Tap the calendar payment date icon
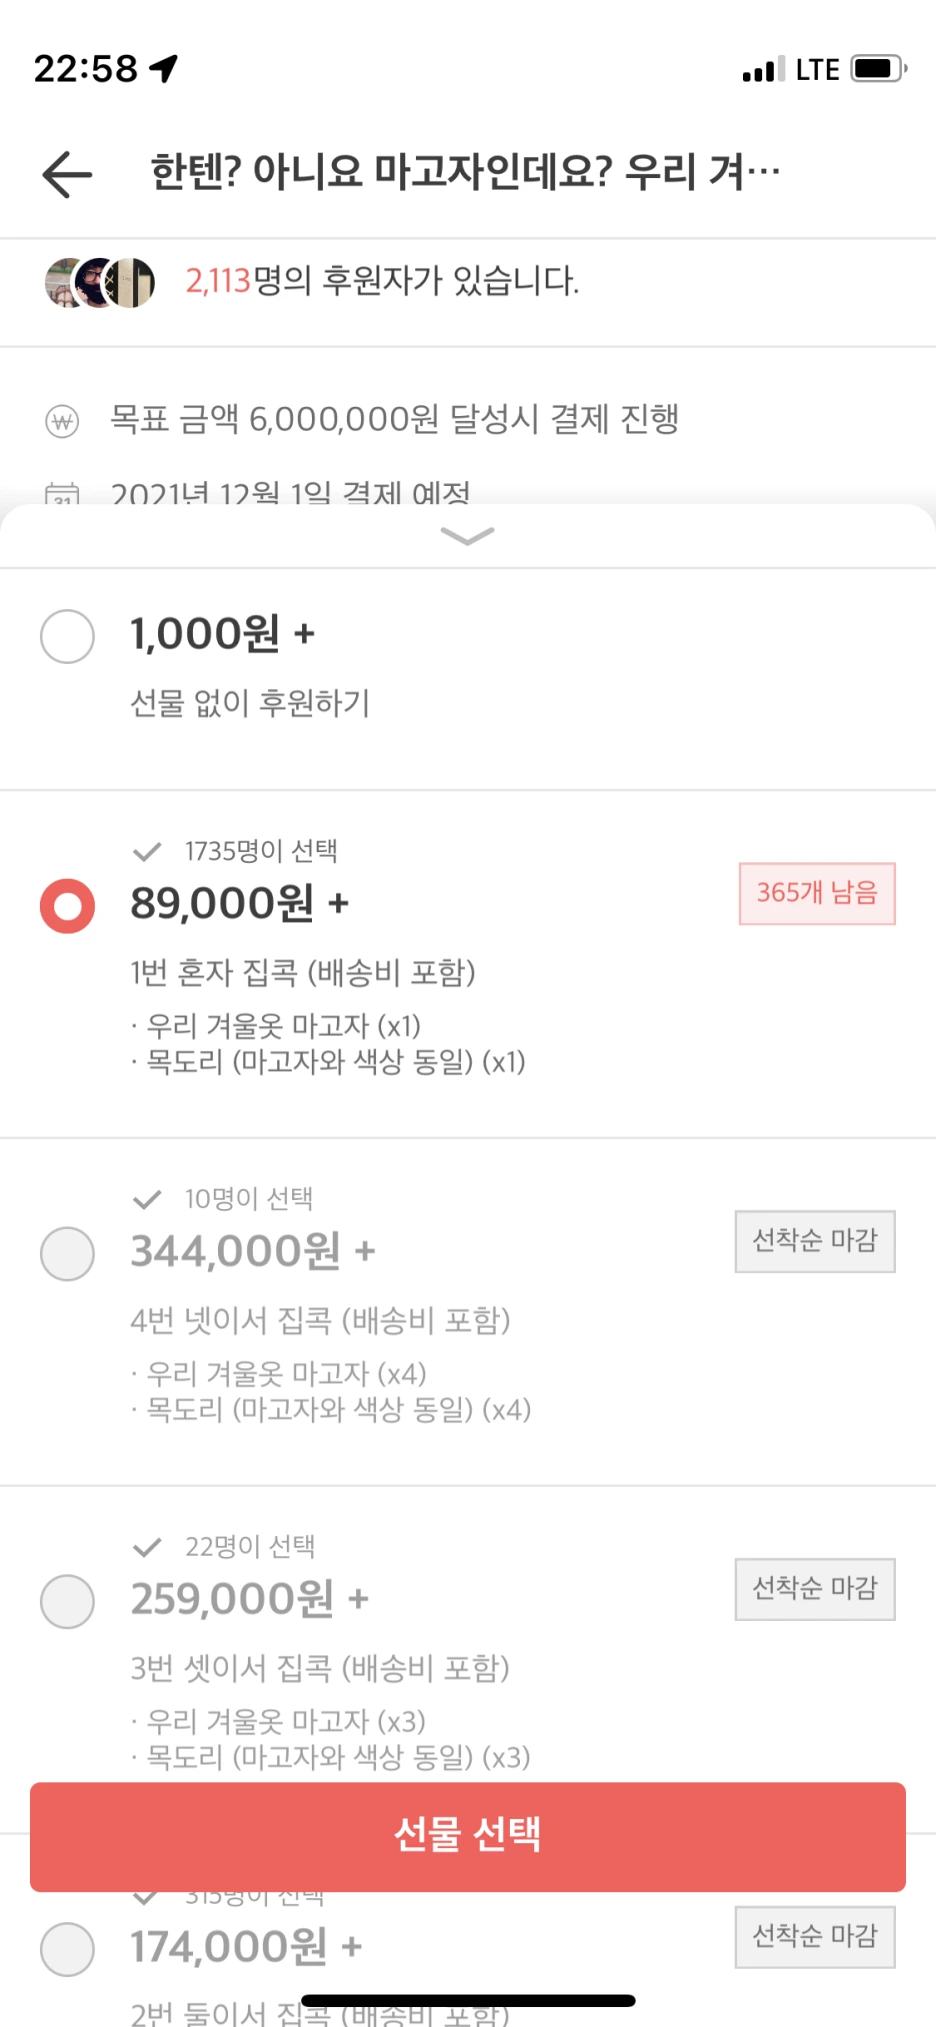 point(62,494)
